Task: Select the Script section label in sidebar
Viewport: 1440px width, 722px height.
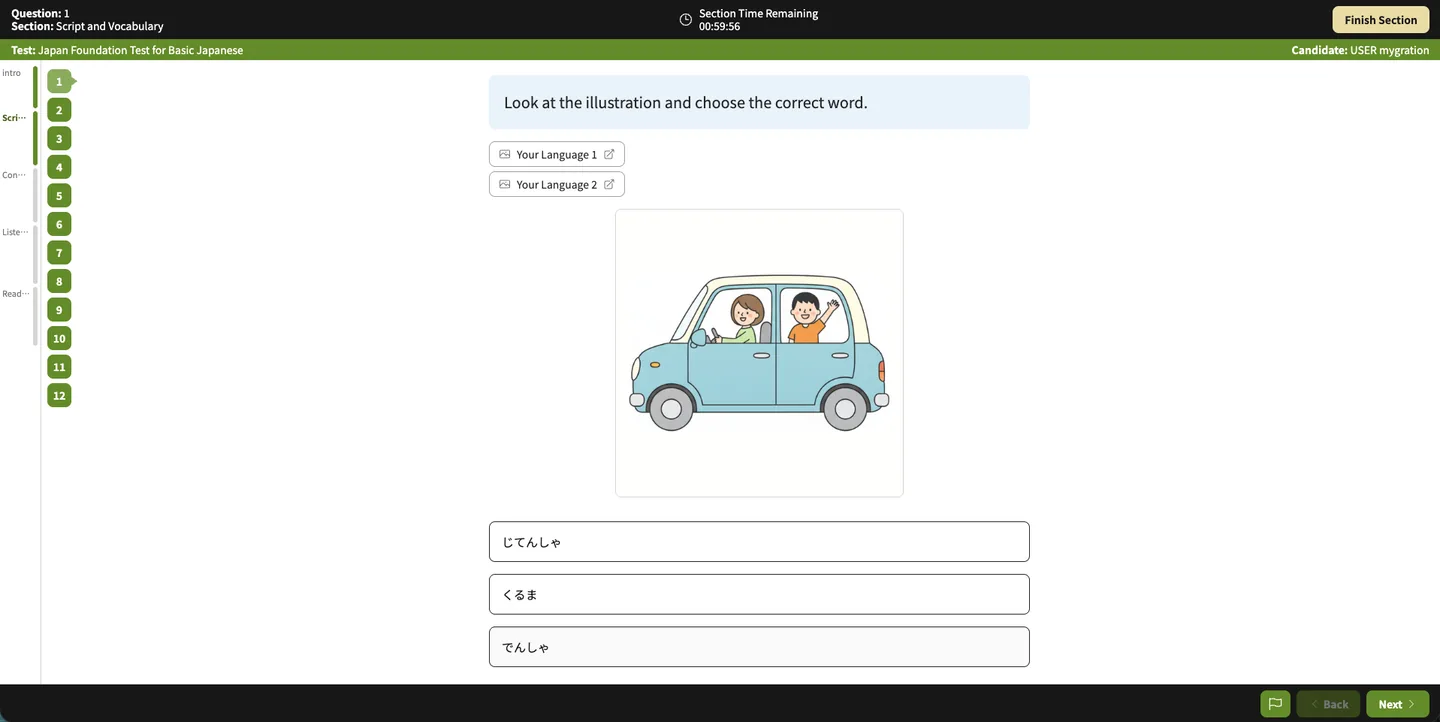Action: tap(14, 118)
